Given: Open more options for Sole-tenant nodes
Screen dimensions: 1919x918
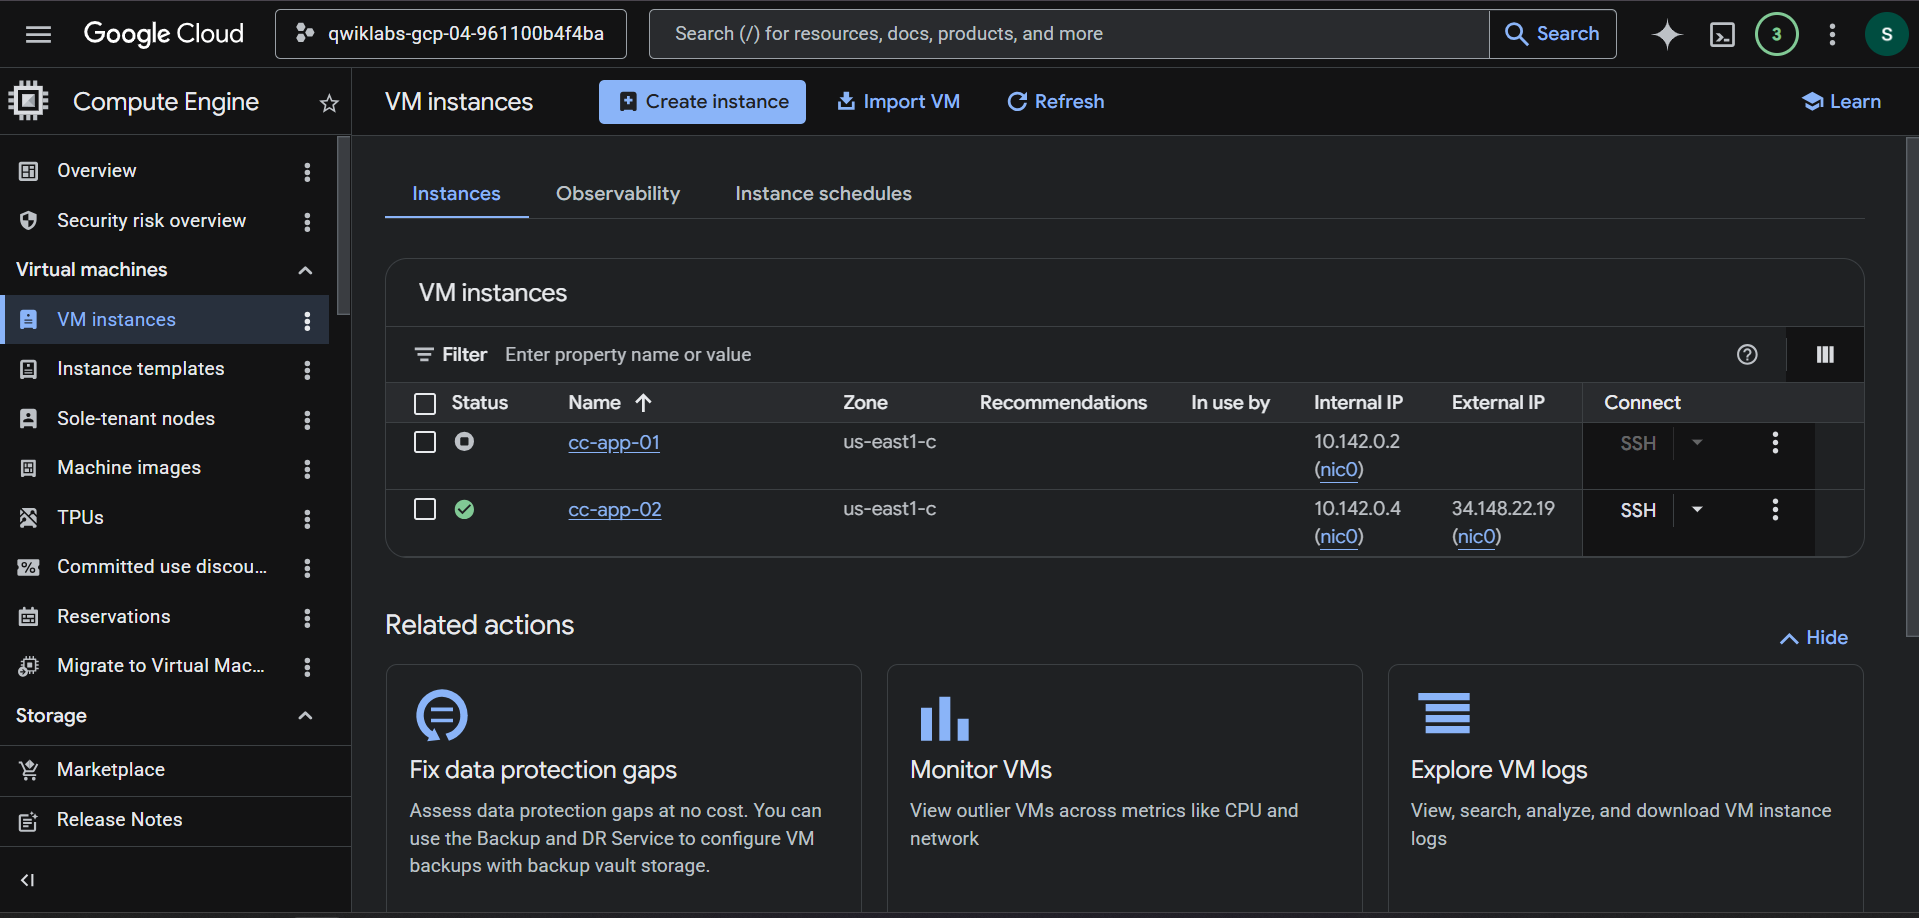Looking at the screenshot, I should [x=307, y=420].
